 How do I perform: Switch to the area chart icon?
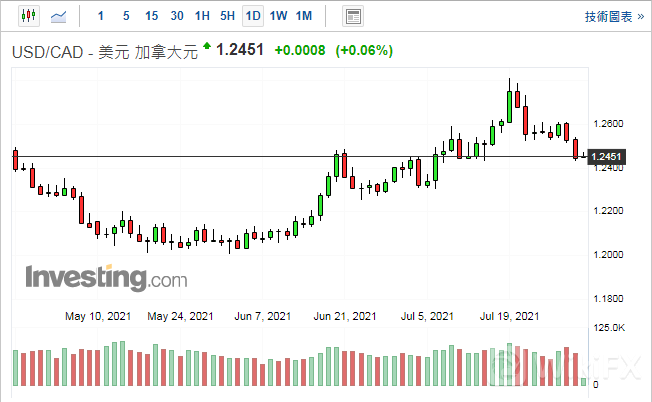coord(60,16)
